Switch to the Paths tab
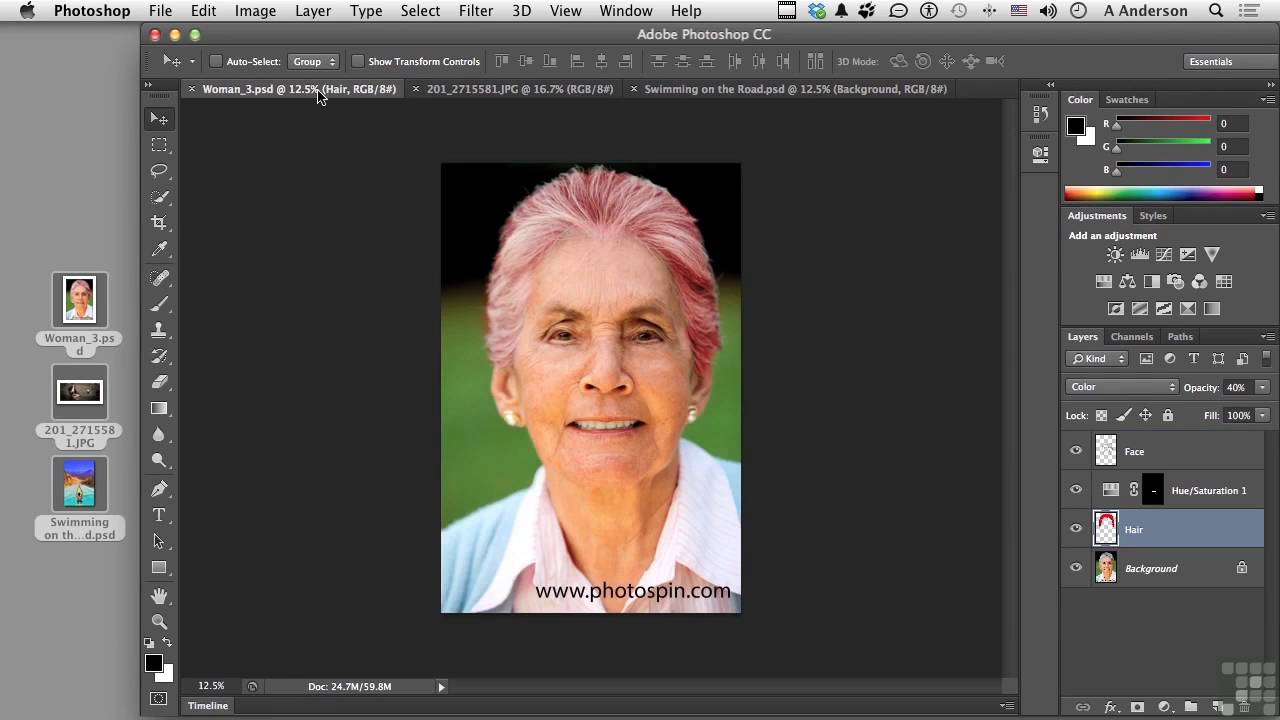Screen dimensions: 1280x720 [x=1180, y=337]
